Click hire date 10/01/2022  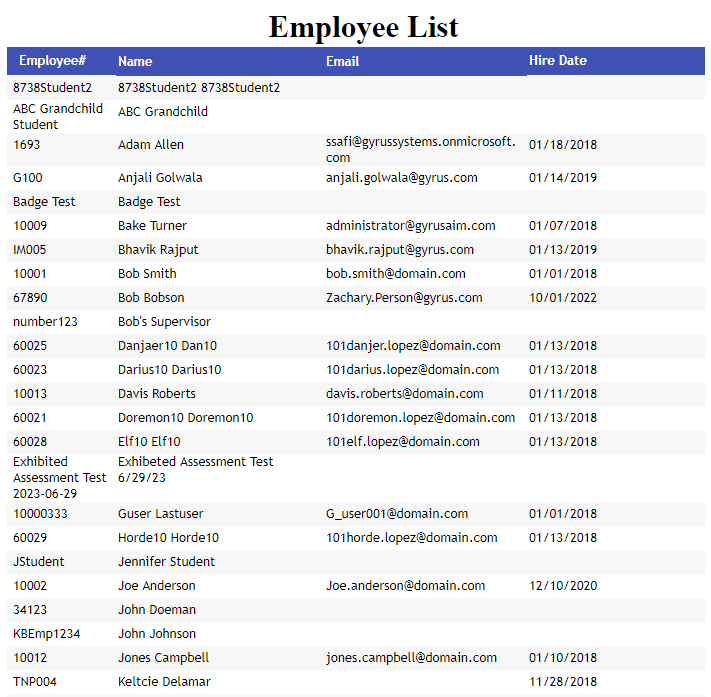(562, 298)
